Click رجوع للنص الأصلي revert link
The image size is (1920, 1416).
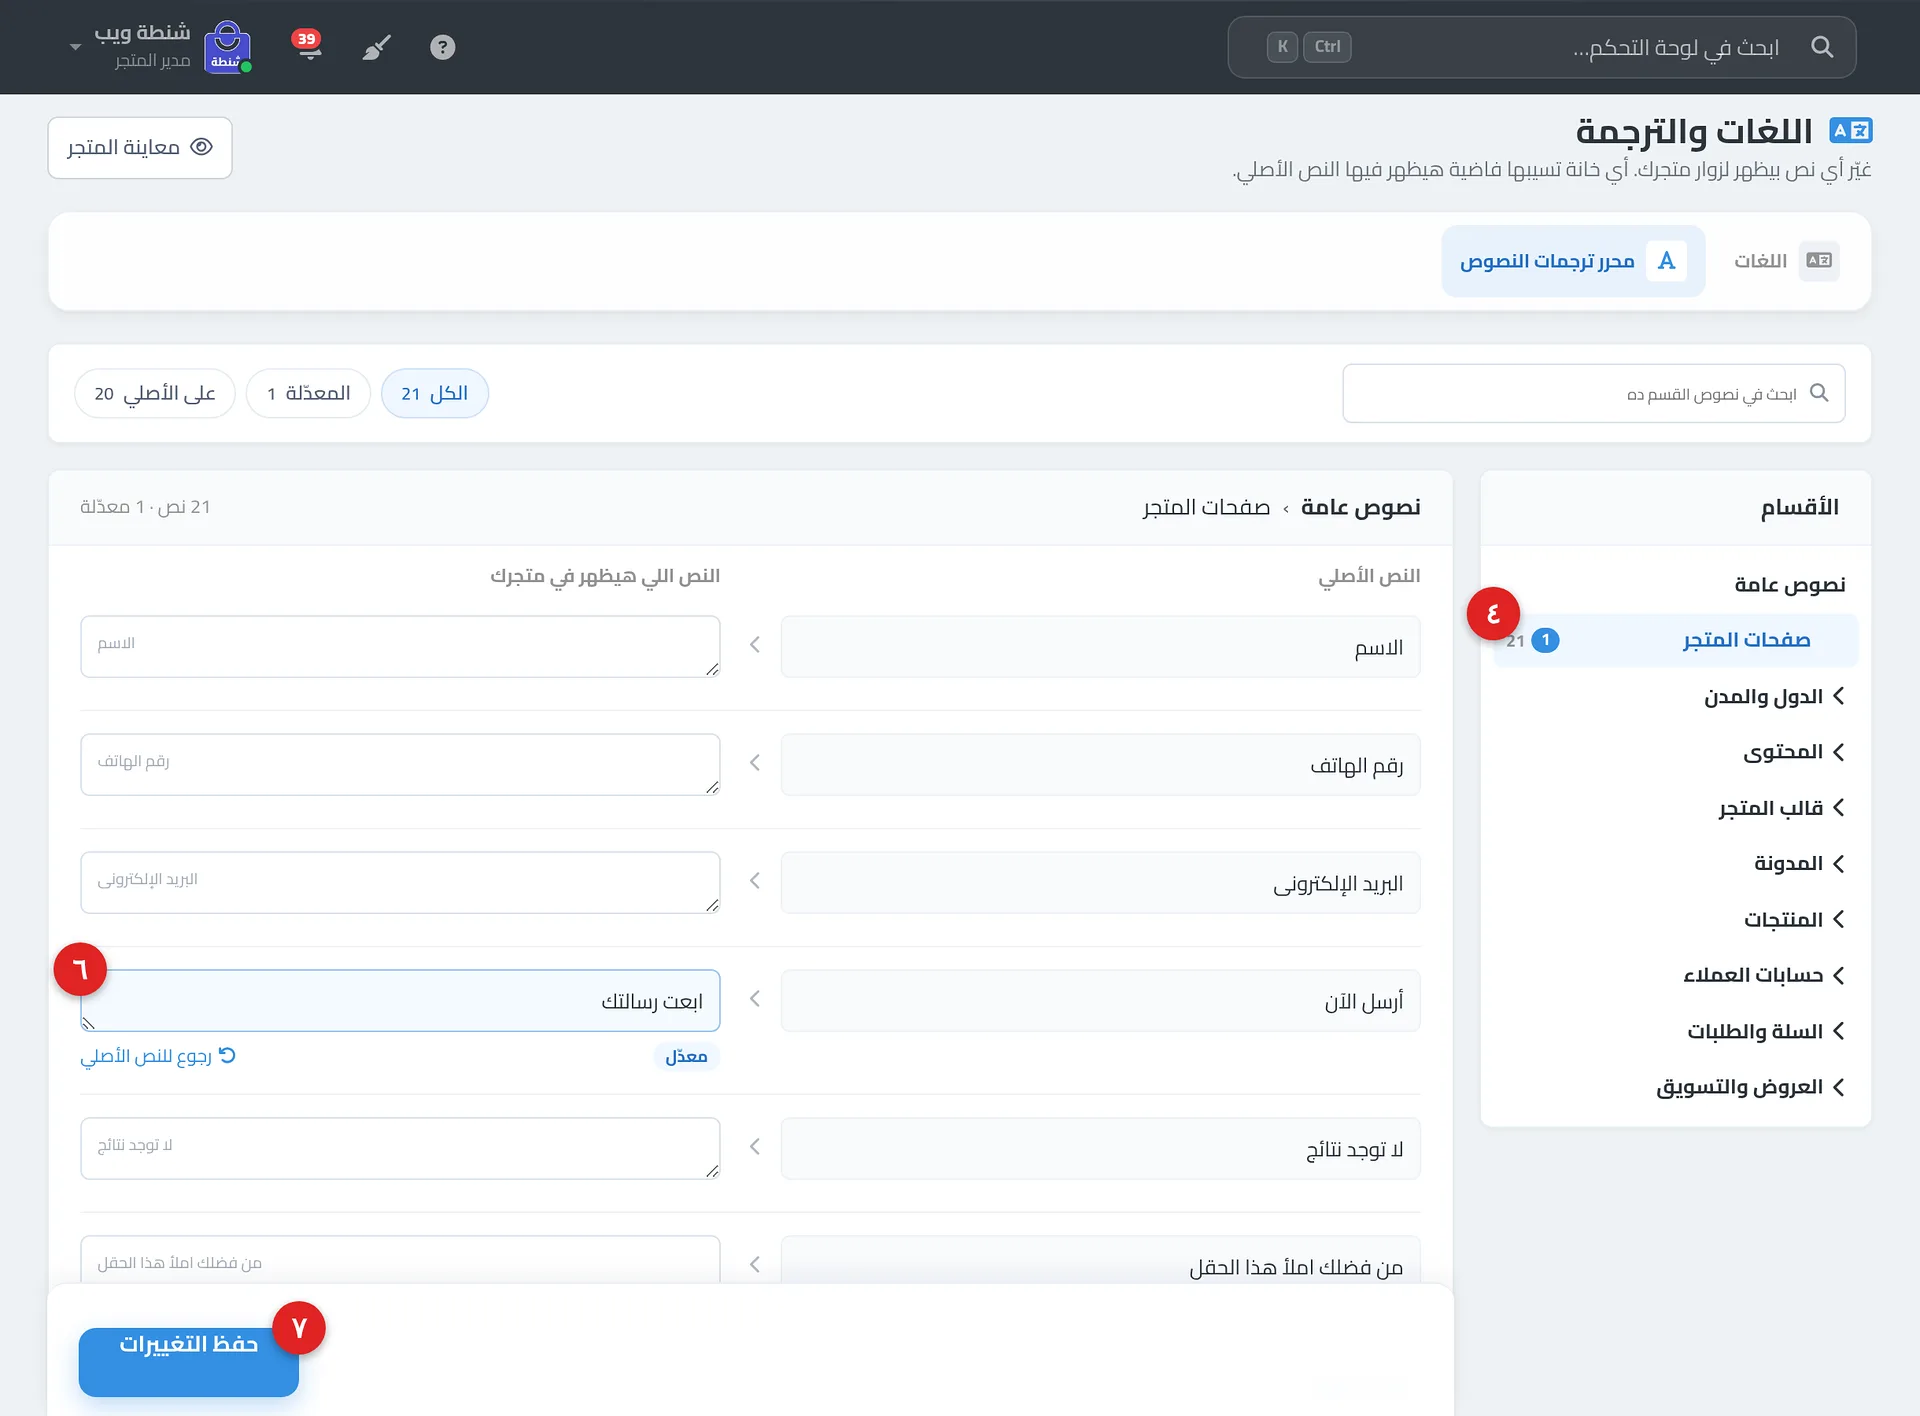158,1056
